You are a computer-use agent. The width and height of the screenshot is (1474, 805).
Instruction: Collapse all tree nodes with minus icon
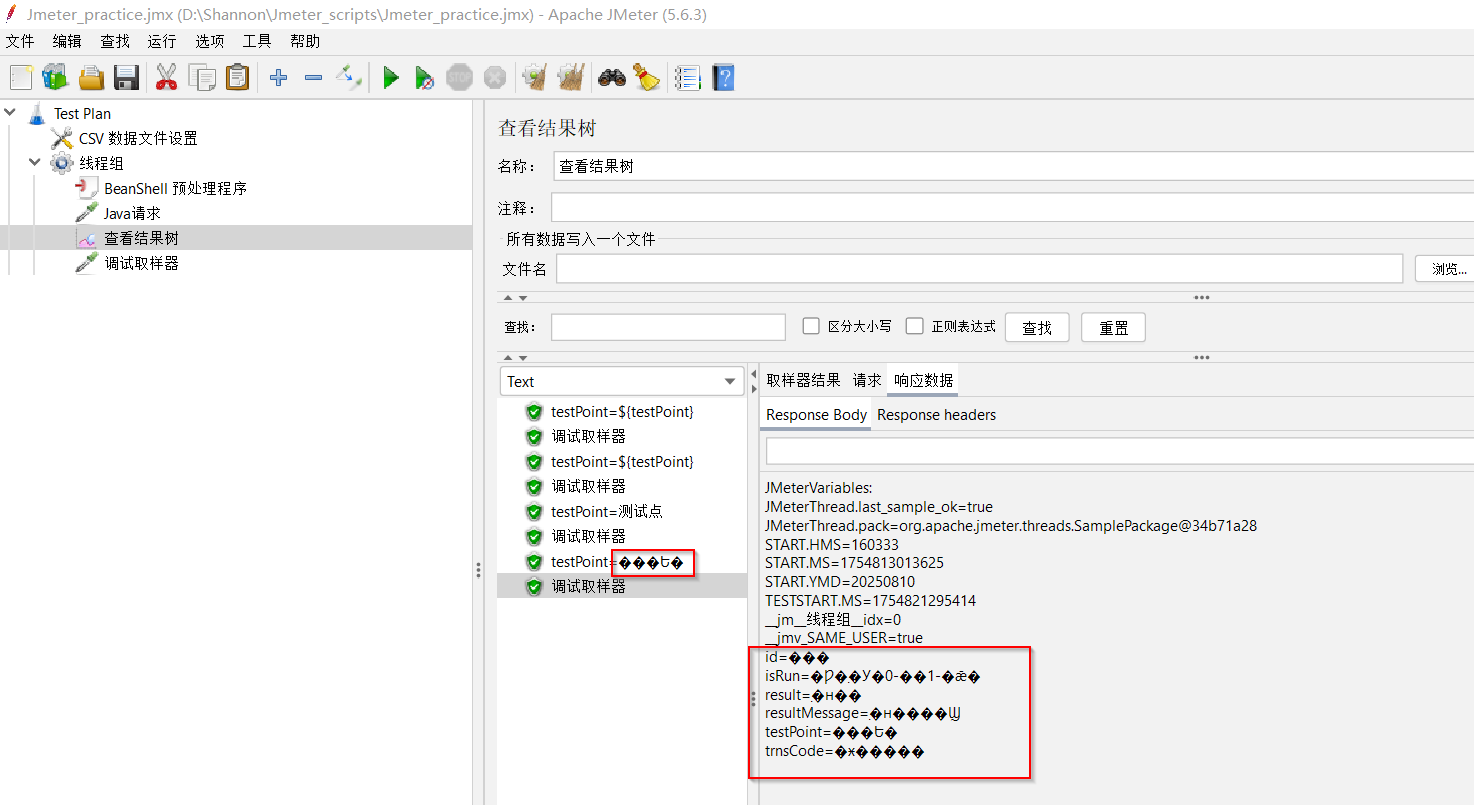pyautogui.click(x=313, y=77)
